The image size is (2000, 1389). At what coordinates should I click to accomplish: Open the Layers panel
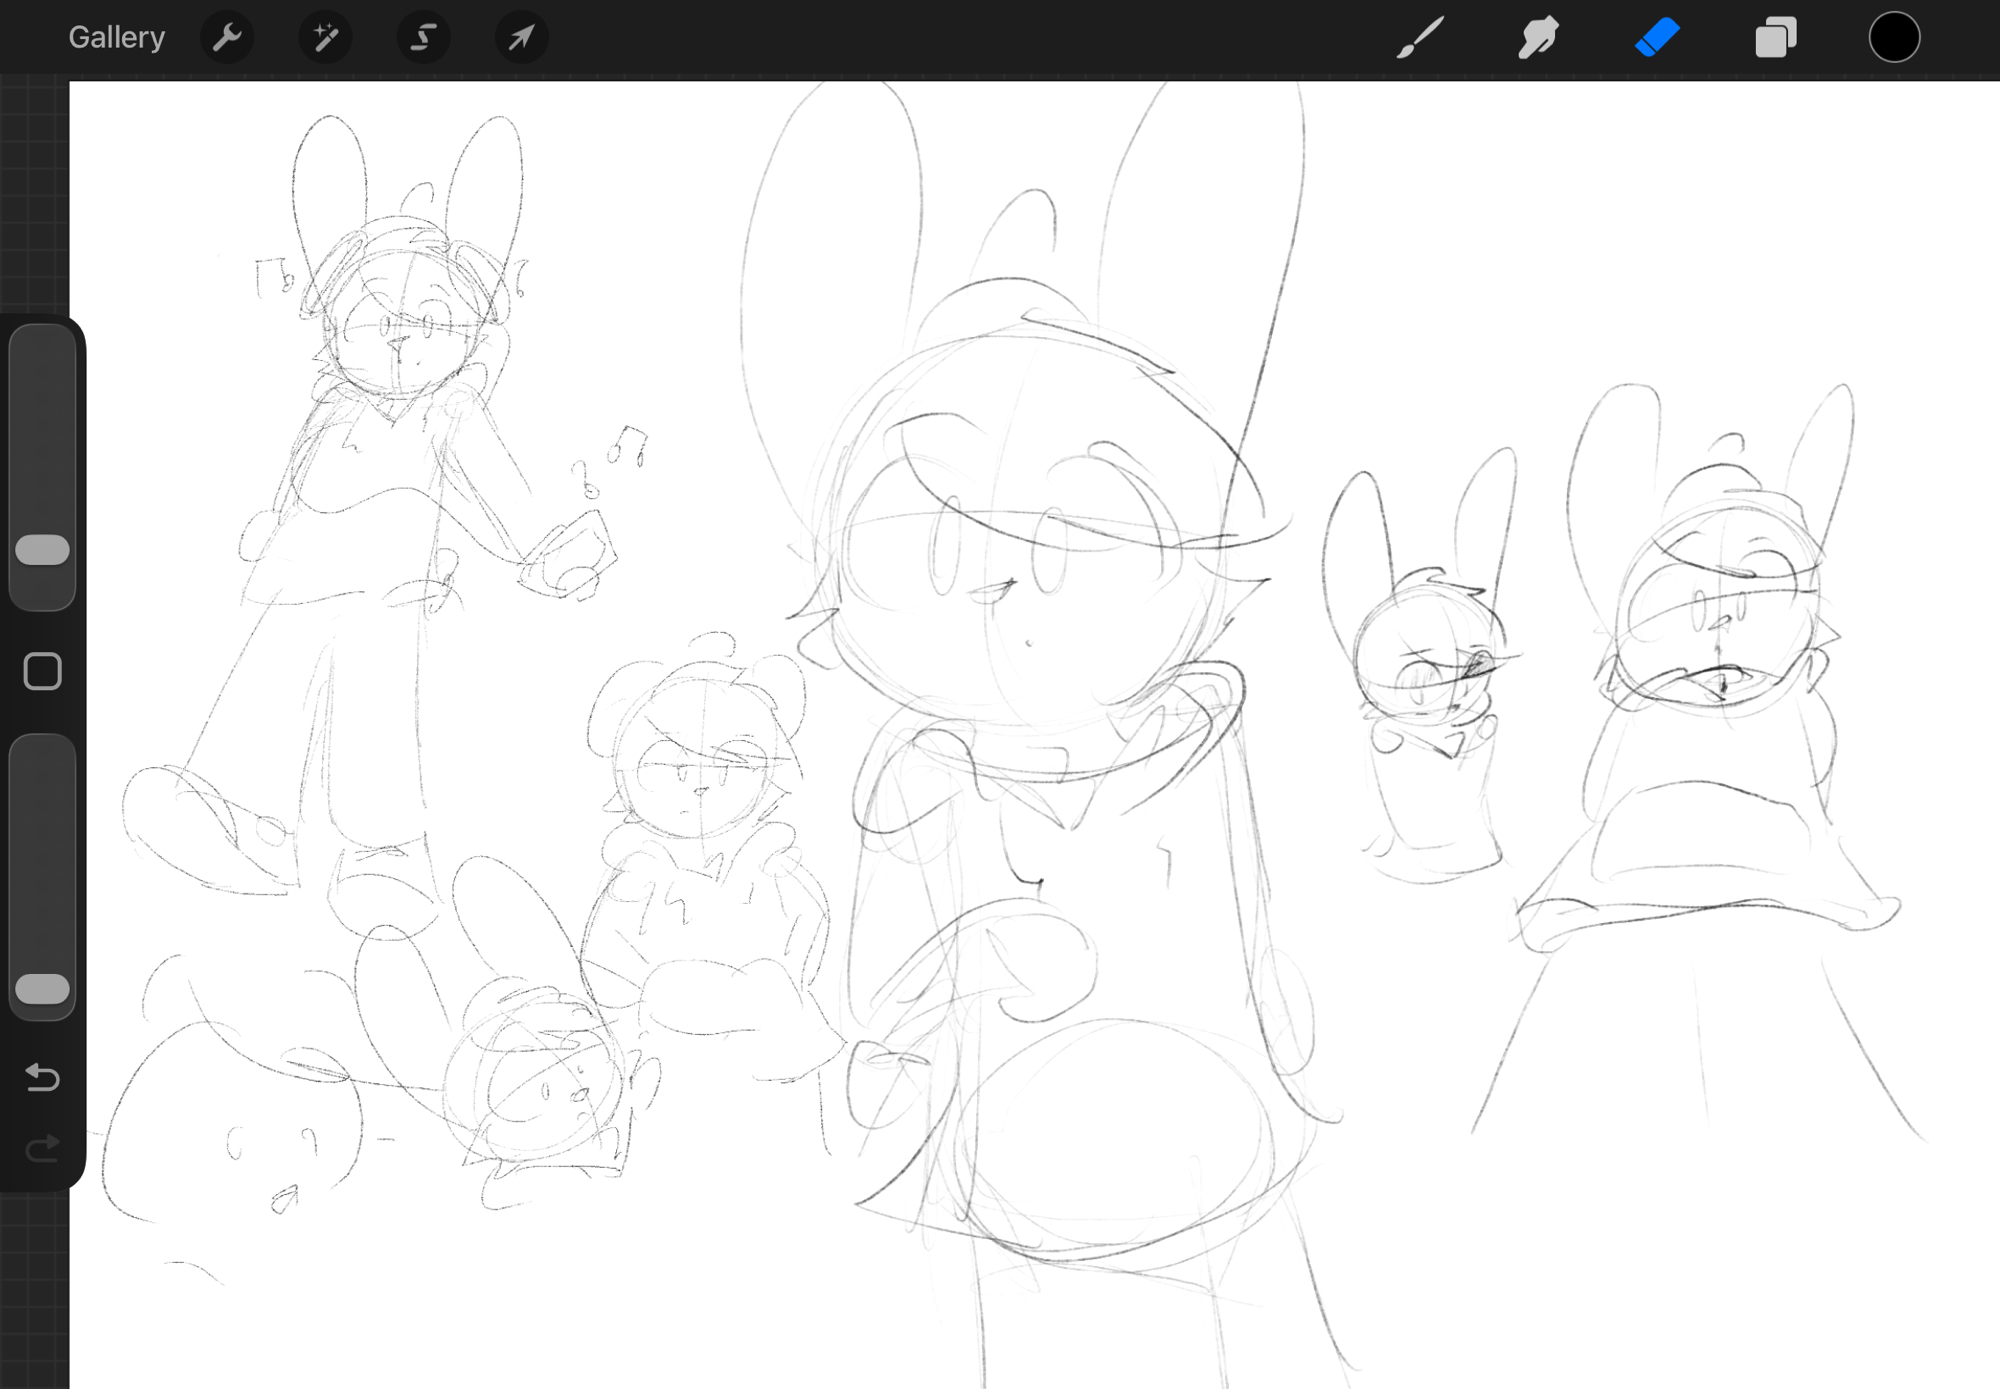pos(1775,38)
